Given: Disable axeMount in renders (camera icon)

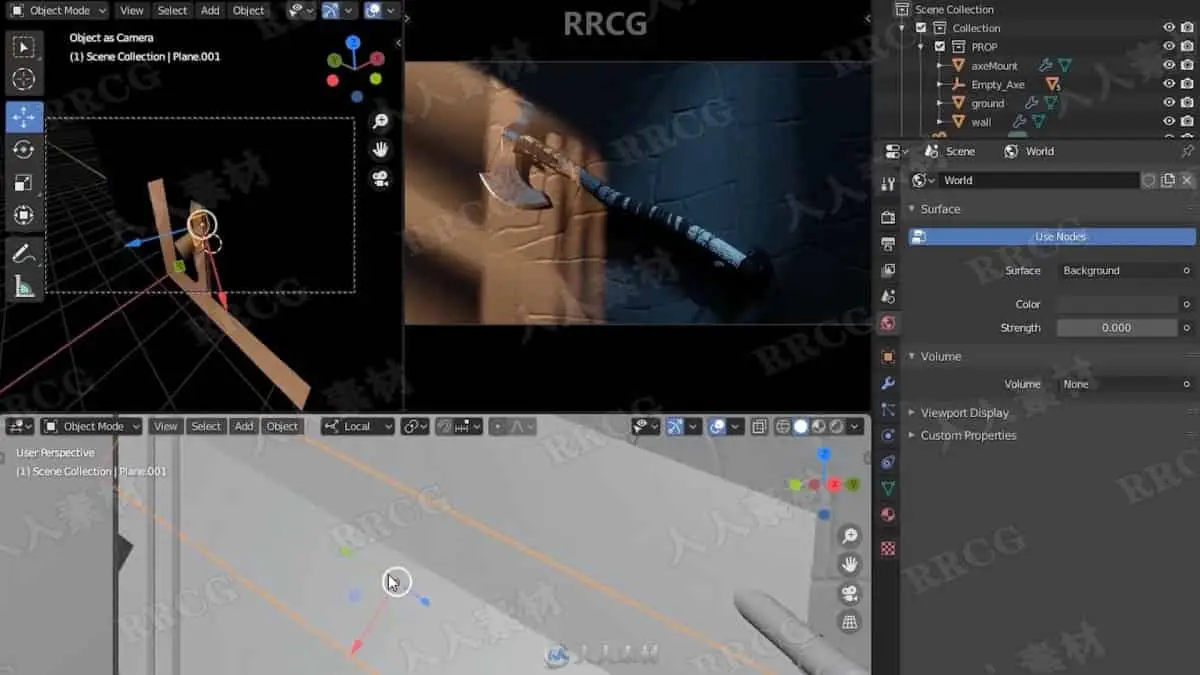Looking at the screenshot, I should (x=1187, y=65).
